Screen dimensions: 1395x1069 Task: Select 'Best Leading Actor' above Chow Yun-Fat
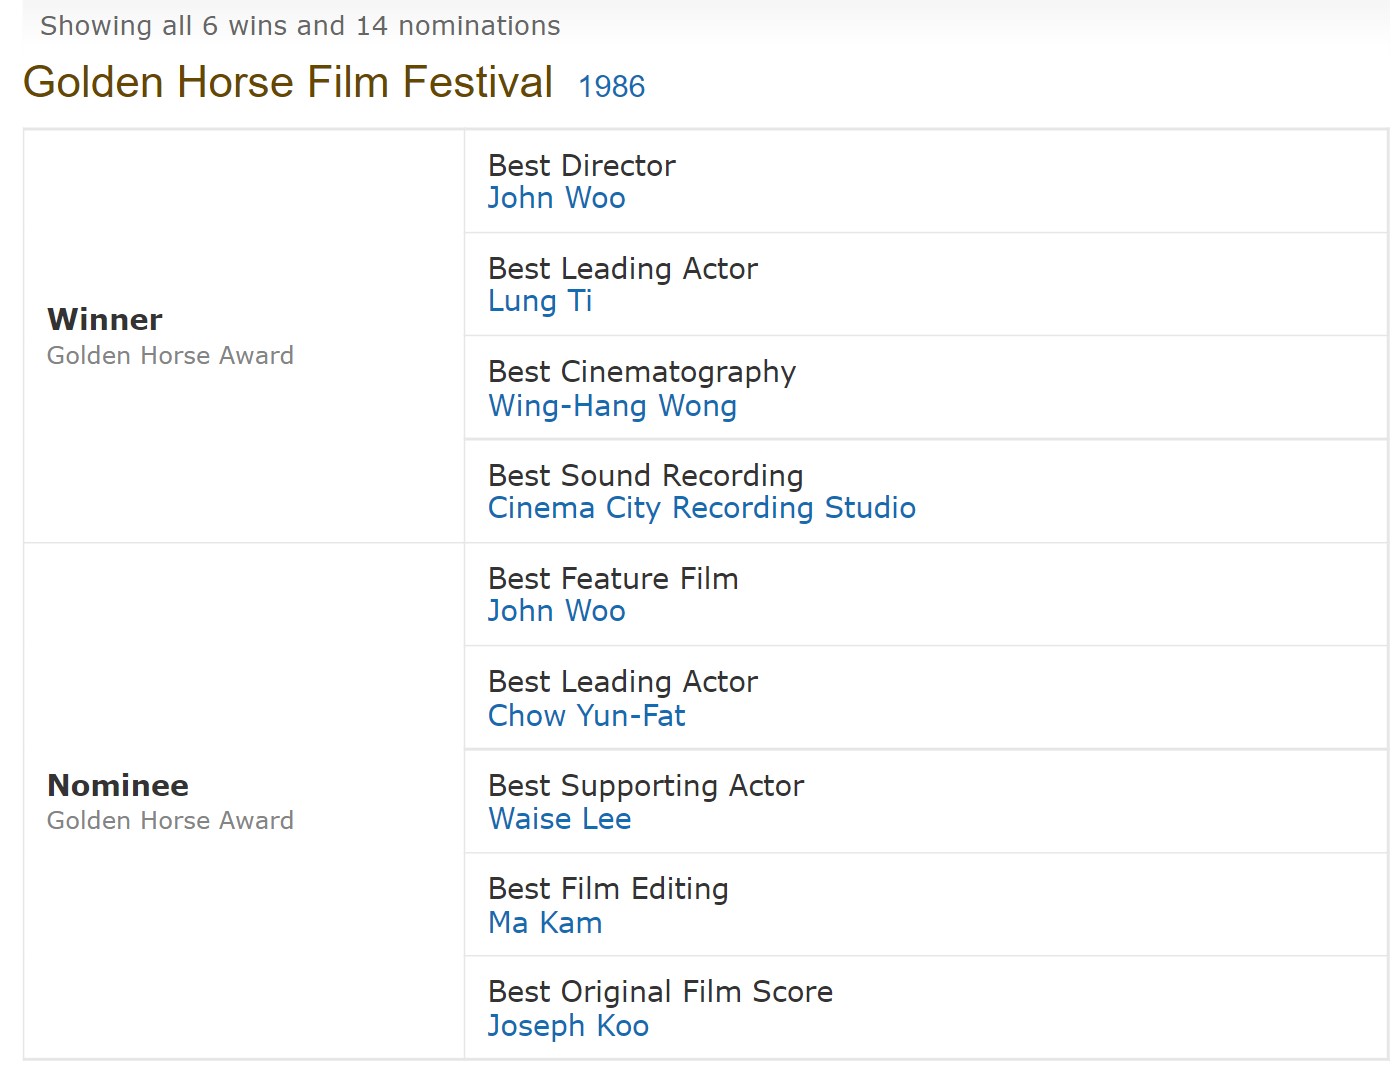623,682
